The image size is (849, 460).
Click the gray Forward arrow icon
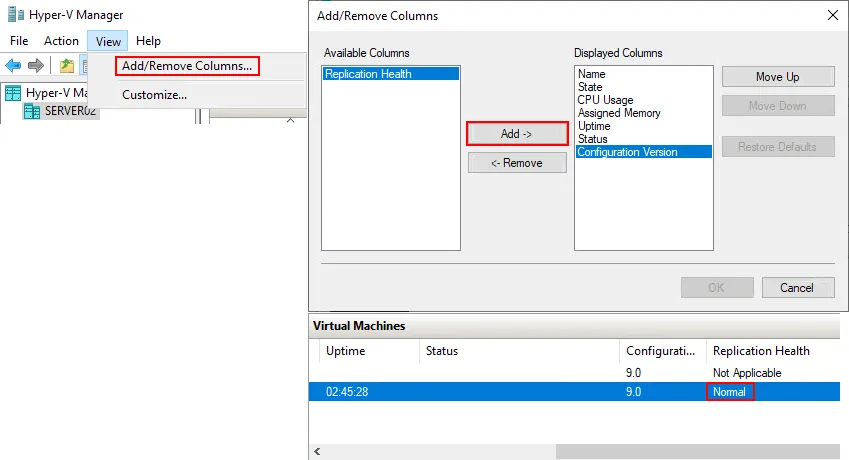tap(36, 66)
